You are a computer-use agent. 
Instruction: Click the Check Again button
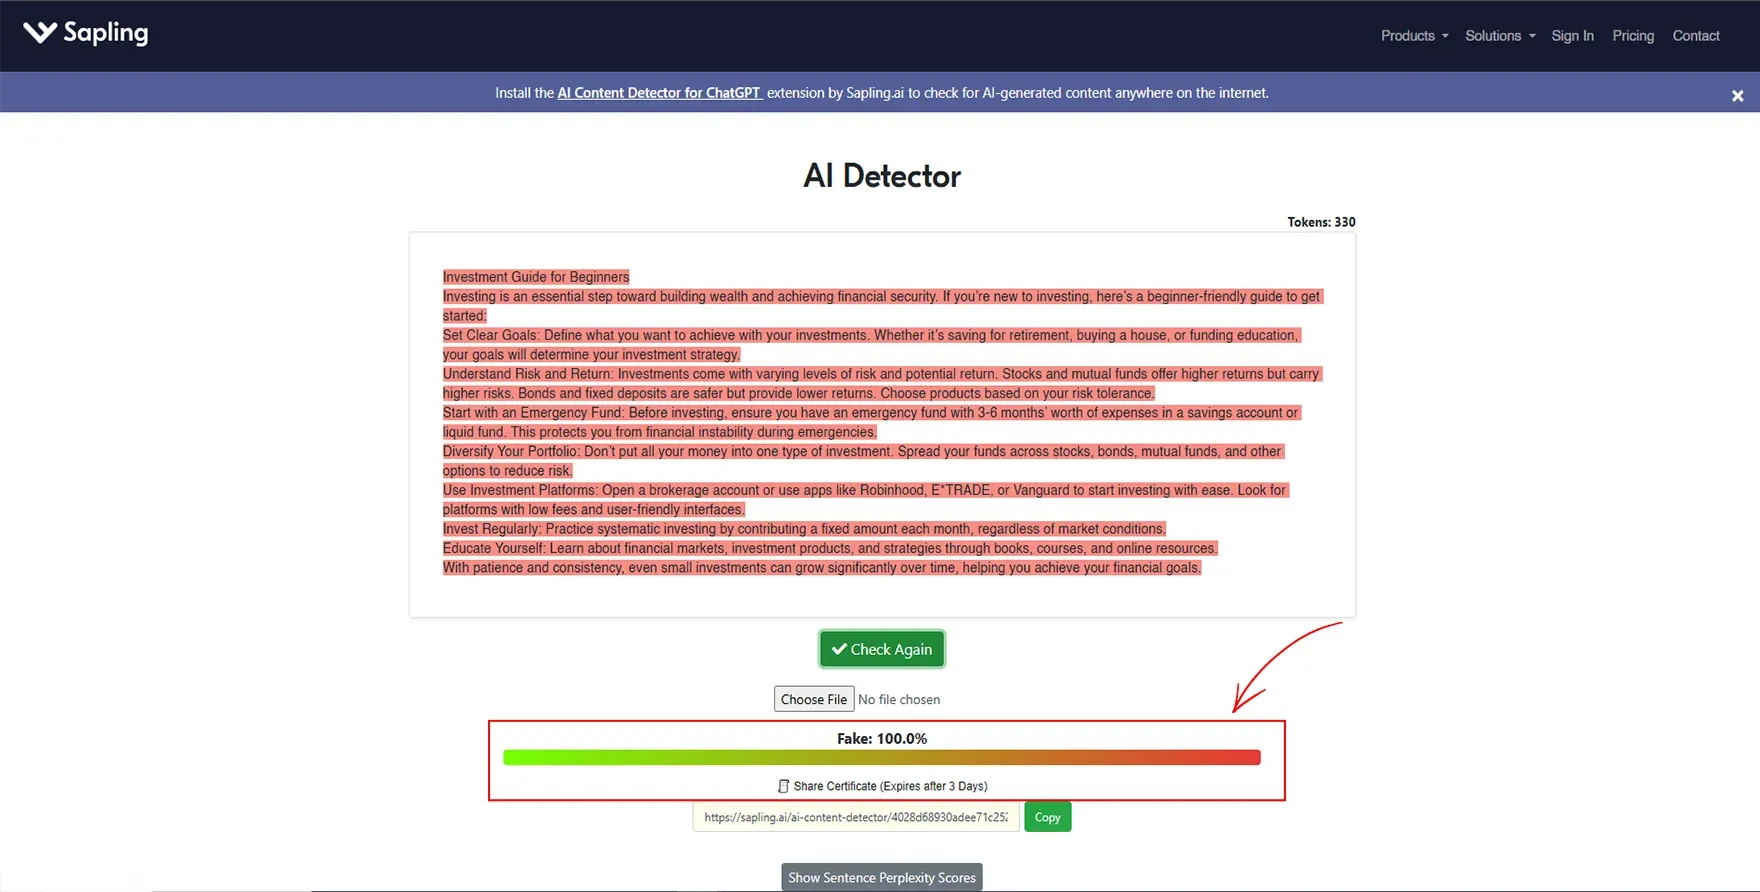pos(882,649)
